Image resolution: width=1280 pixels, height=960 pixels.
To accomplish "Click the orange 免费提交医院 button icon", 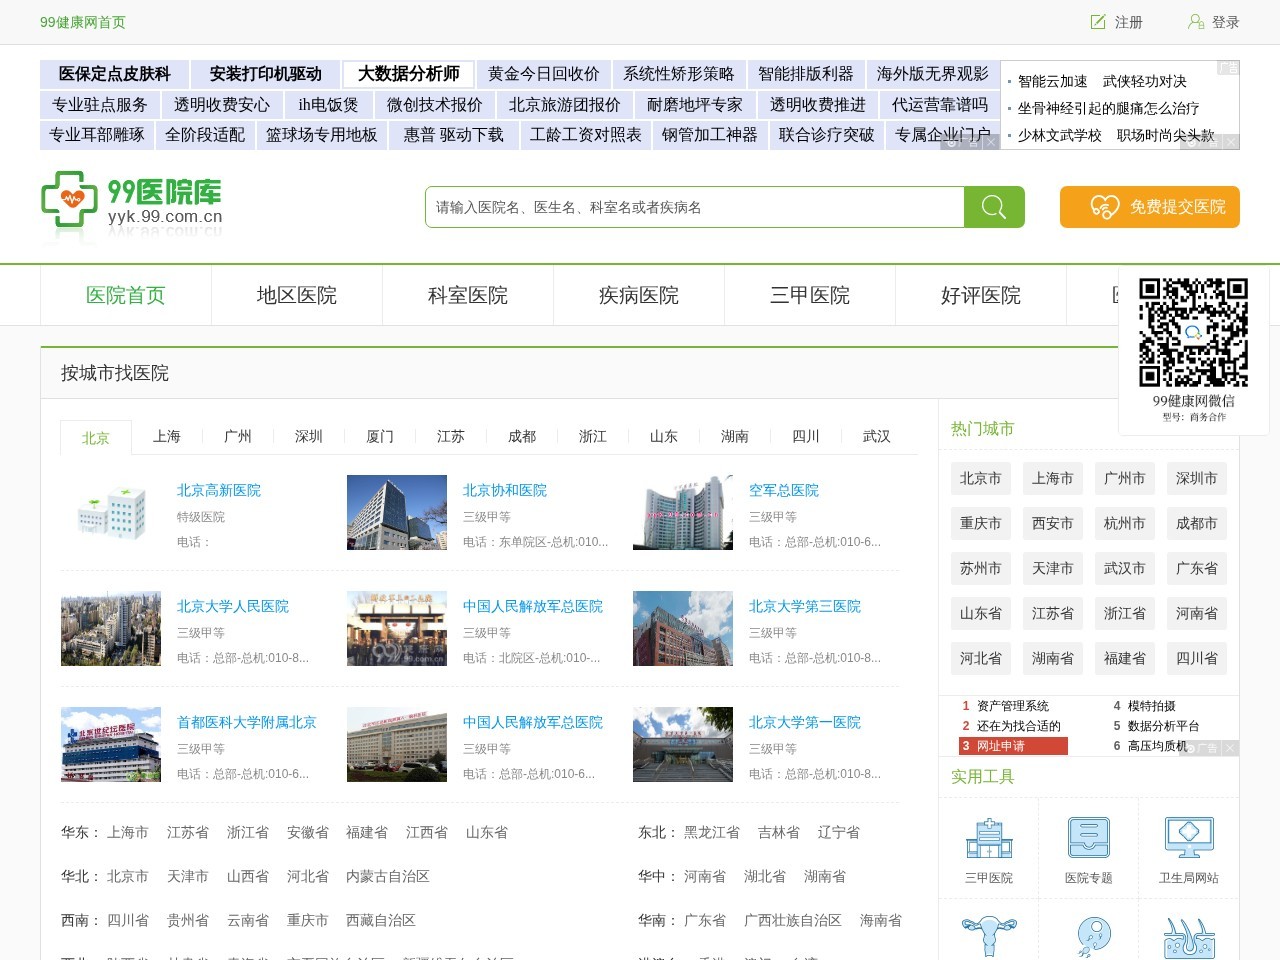I will pos(1104,207).
